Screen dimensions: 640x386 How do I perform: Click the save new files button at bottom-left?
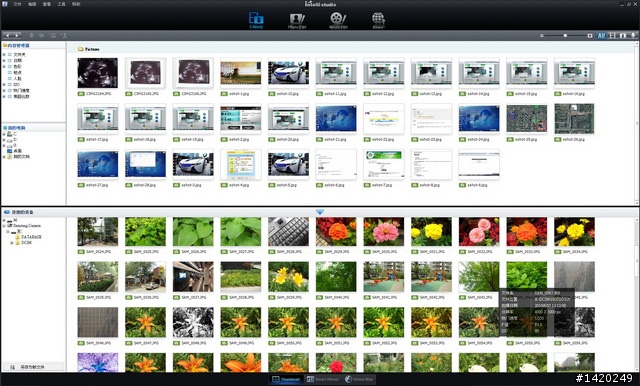[x=33, y=367]
